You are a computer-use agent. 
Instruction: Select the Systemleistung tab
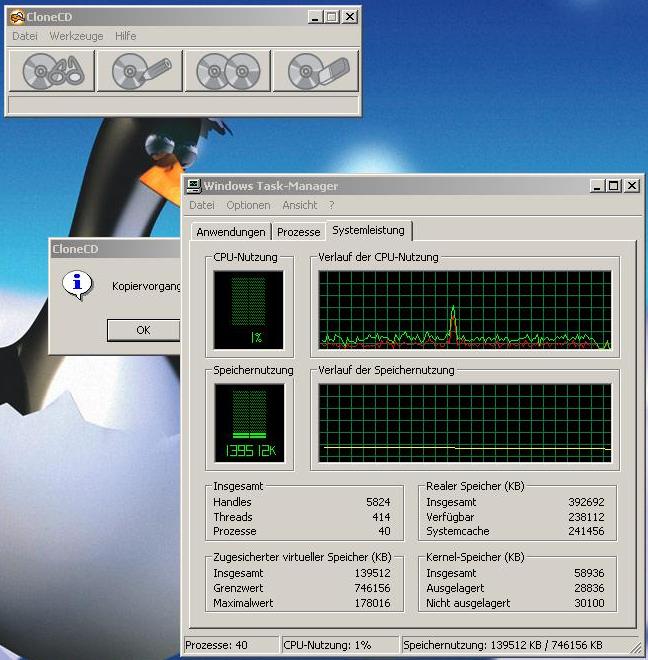pos(368,230)
